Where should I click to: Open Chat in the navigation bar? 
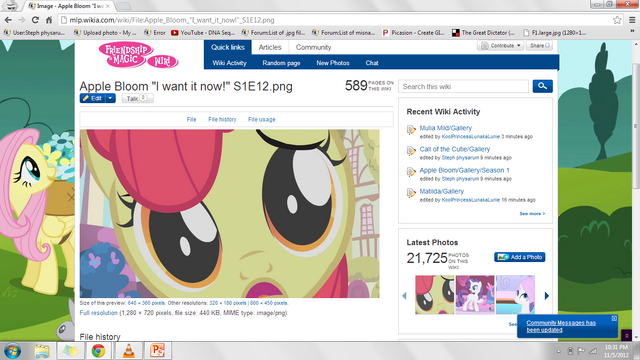click(x=372, y=63)
